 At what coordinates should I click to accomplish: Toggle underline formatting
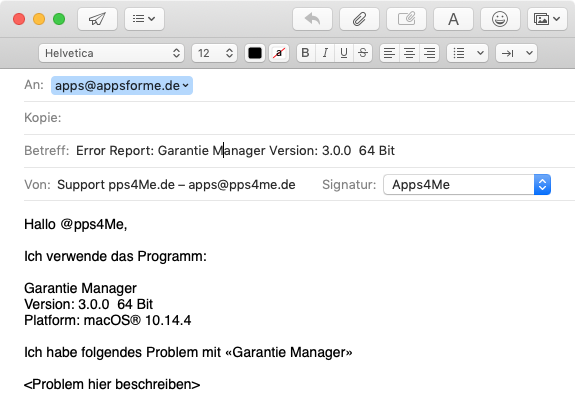pyautogui.click(x=344, y=53)
